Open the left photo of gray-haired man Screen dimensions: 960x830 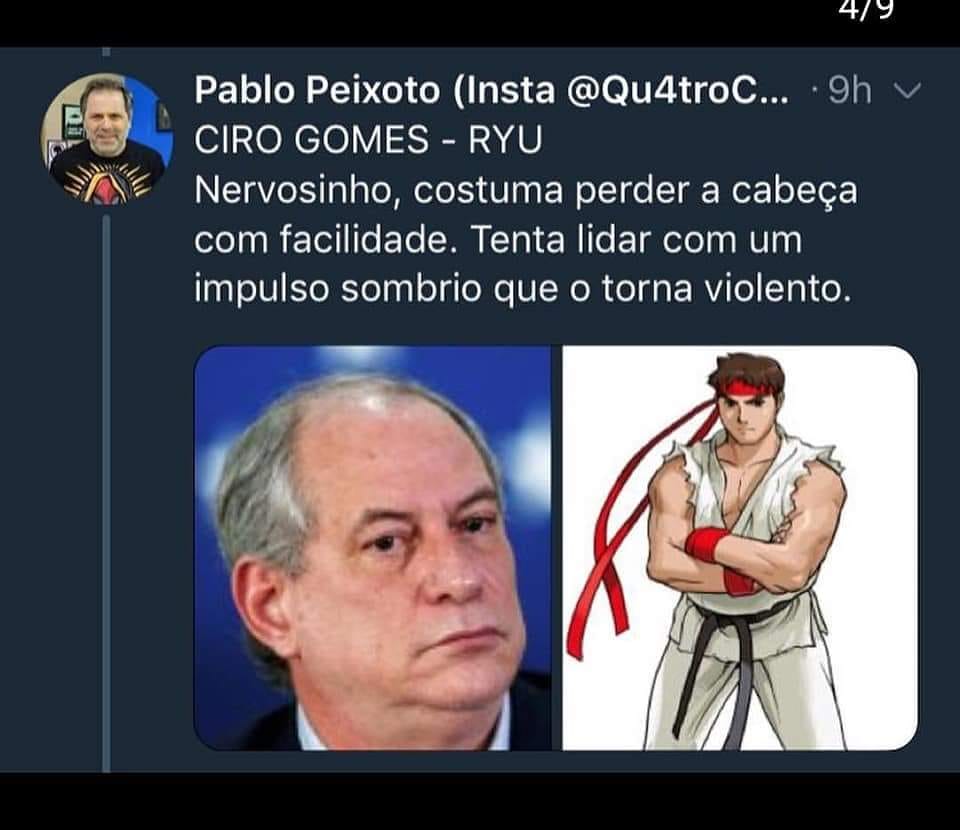(x=373, y=548)
